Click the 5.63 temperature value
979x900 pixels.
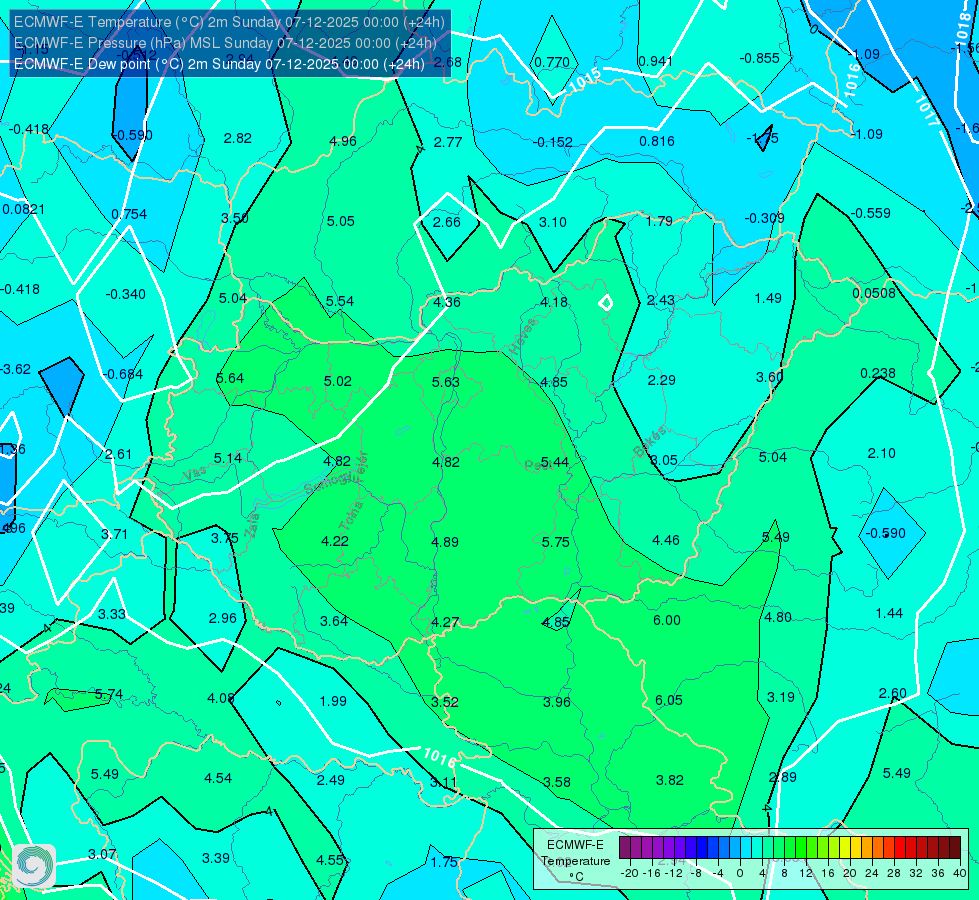click(x=446, y=382)
